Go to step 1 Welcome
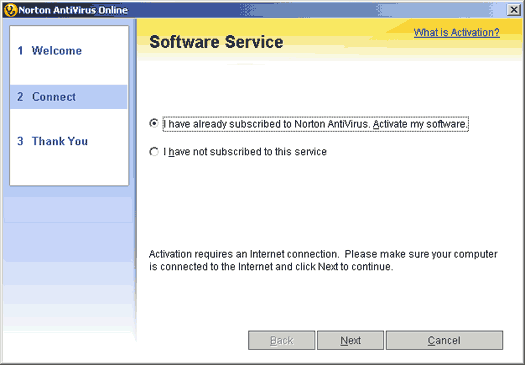The width and height of the screenshot is (525, 365). (x=50, y=51)
